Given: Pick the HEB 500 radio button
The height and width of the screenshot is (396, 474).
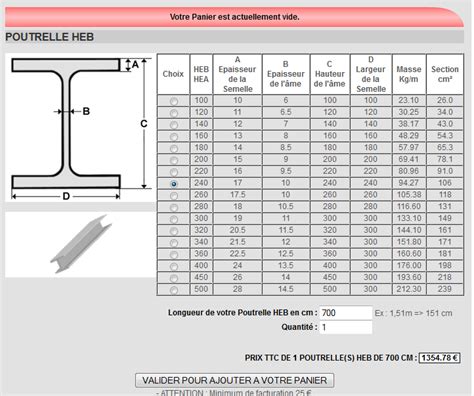Looking at the screenshot, I should pyautogui.click(x=174, y=290).
